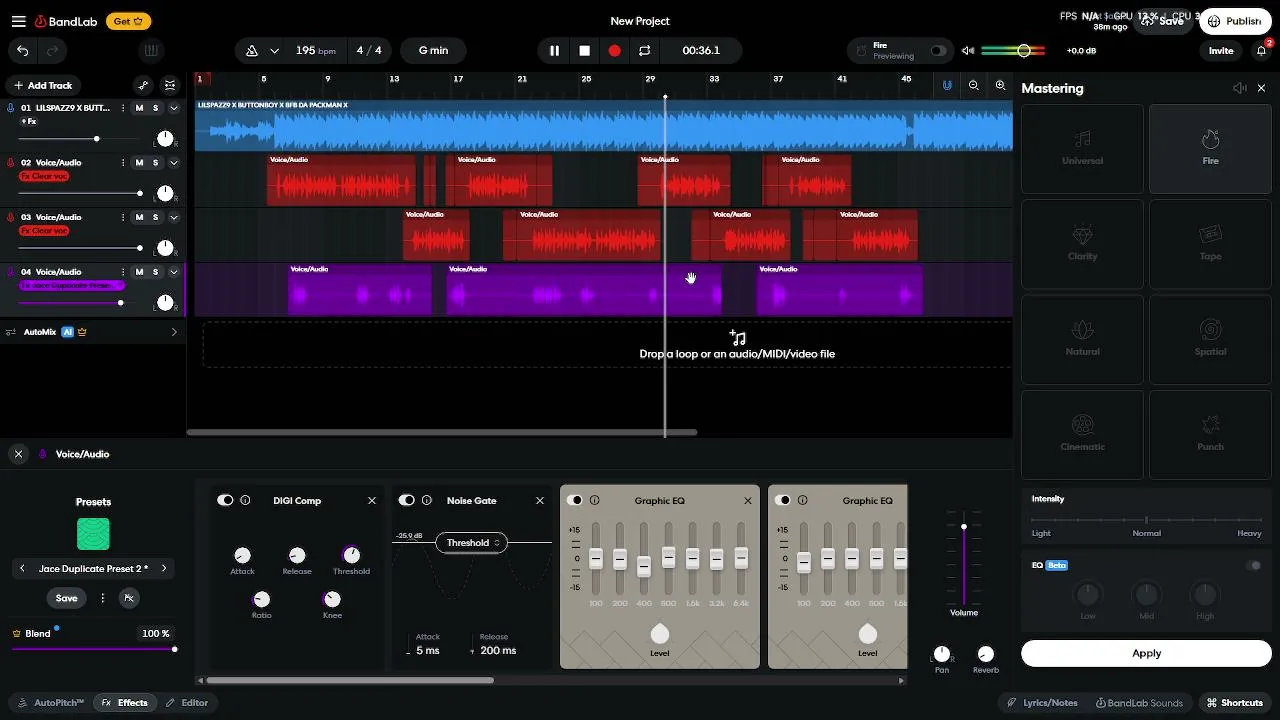Expand track 04 options chevron
Screen dimensions: 1280x720
click(173, 272)
